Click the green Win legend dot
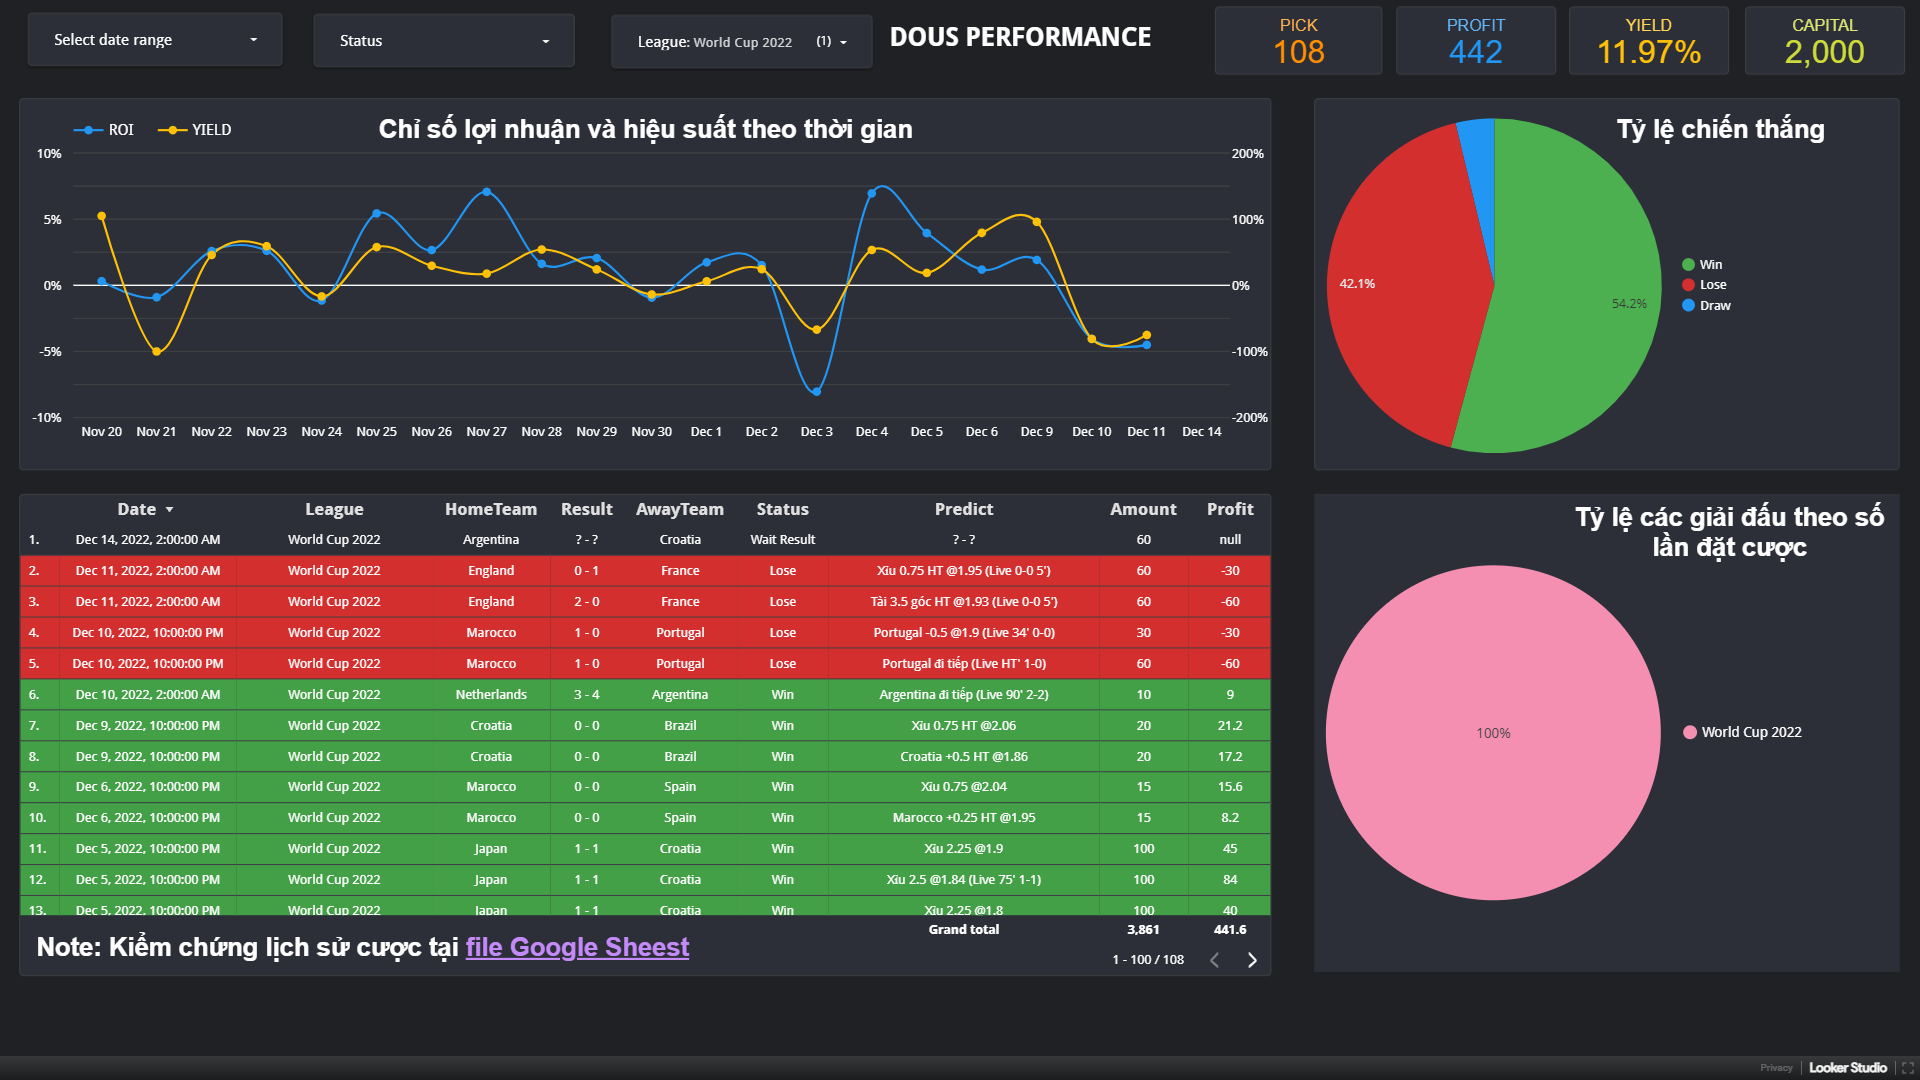1920x1080 pixels. 1688,265
